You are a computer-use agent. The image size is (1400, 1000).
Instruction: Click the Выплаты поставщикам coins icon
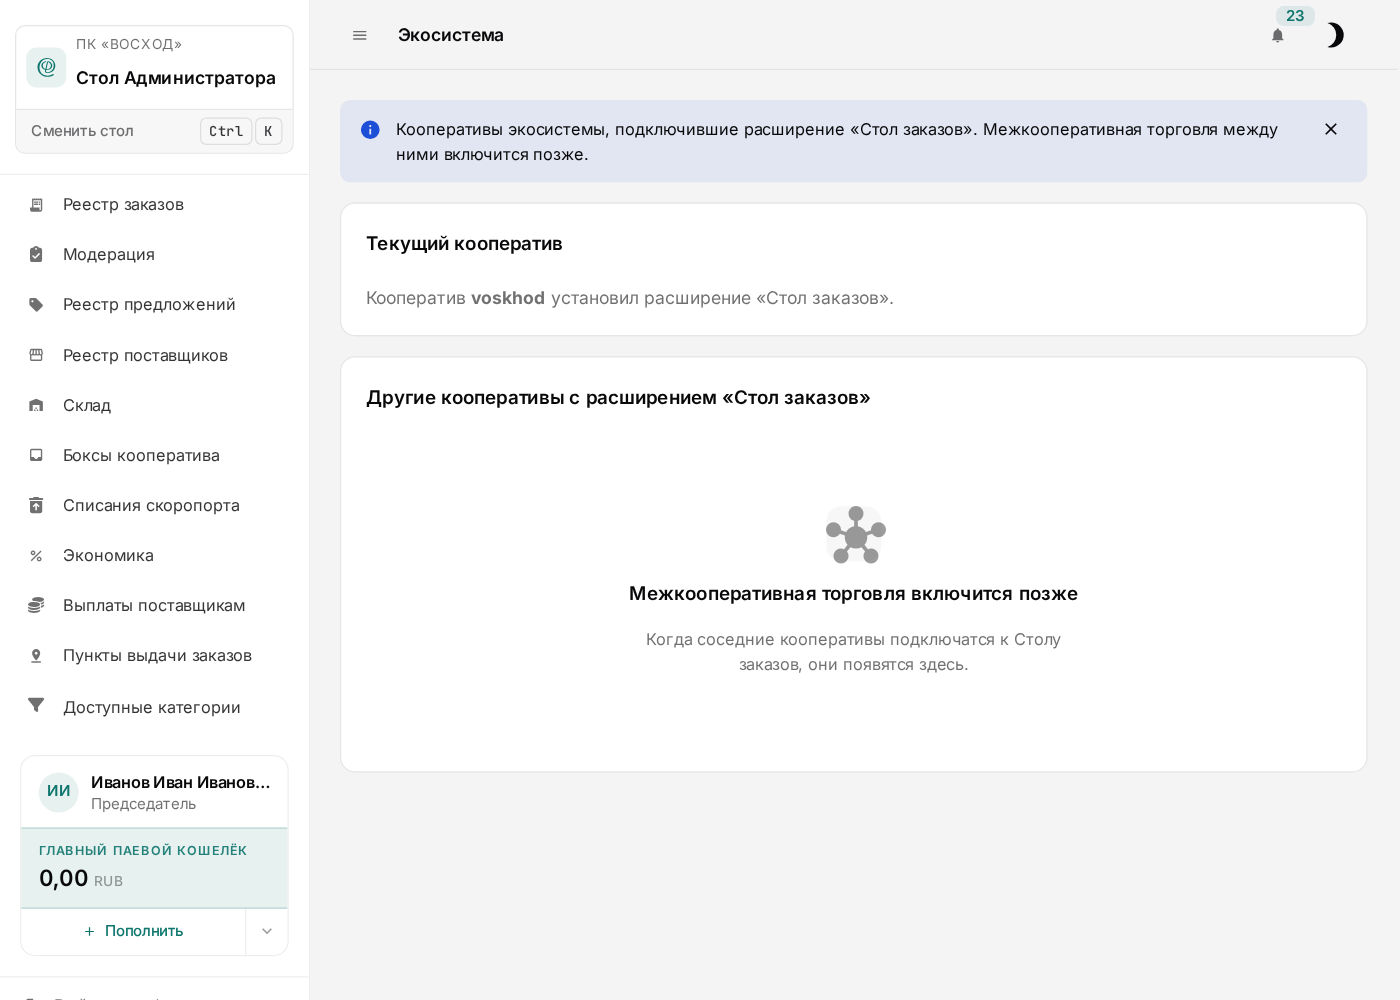[36, 605]
